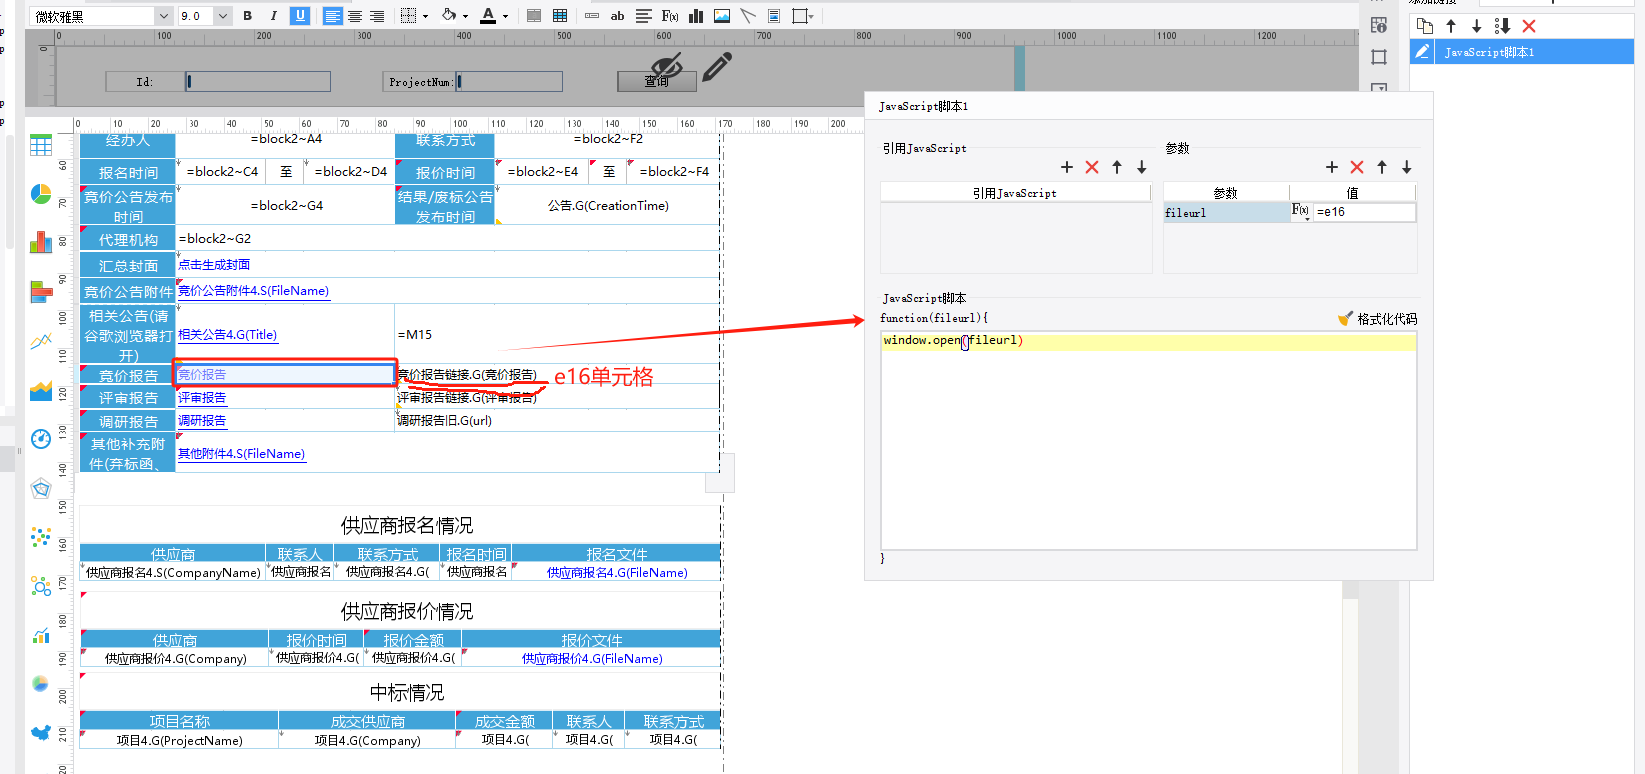Click the 点击生成封面 link cell
Image resolution: width=1645 pixels, height=774 pixels.
tap(214, 265)
